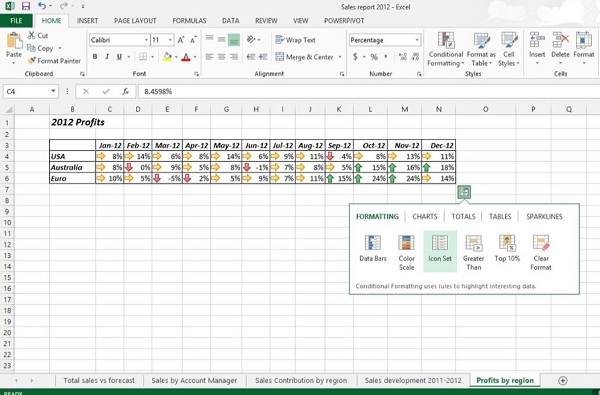Switch to the PAGE LAYOUT ribbon tab
This screenshot has height=395, width=600.
[135, 21]
